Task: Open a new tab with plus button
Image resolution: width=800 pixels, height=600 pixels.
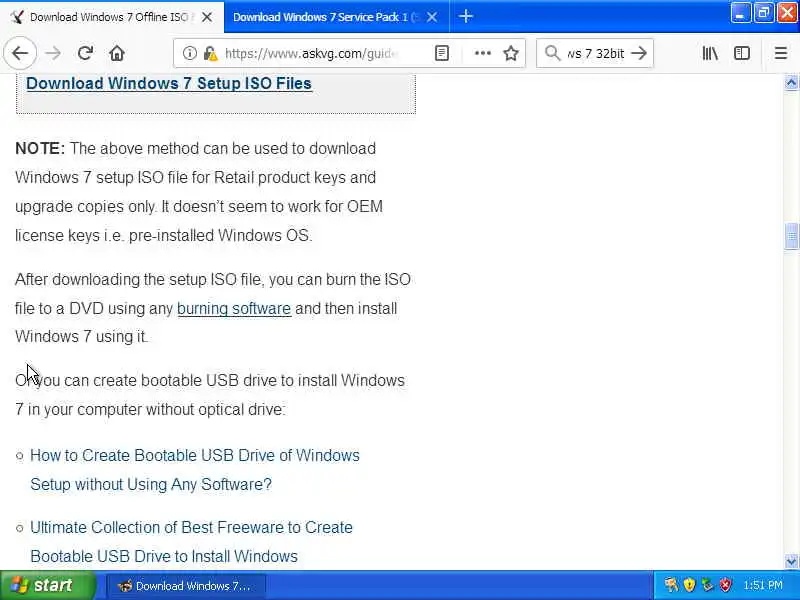Action: [x=465, y=17]
